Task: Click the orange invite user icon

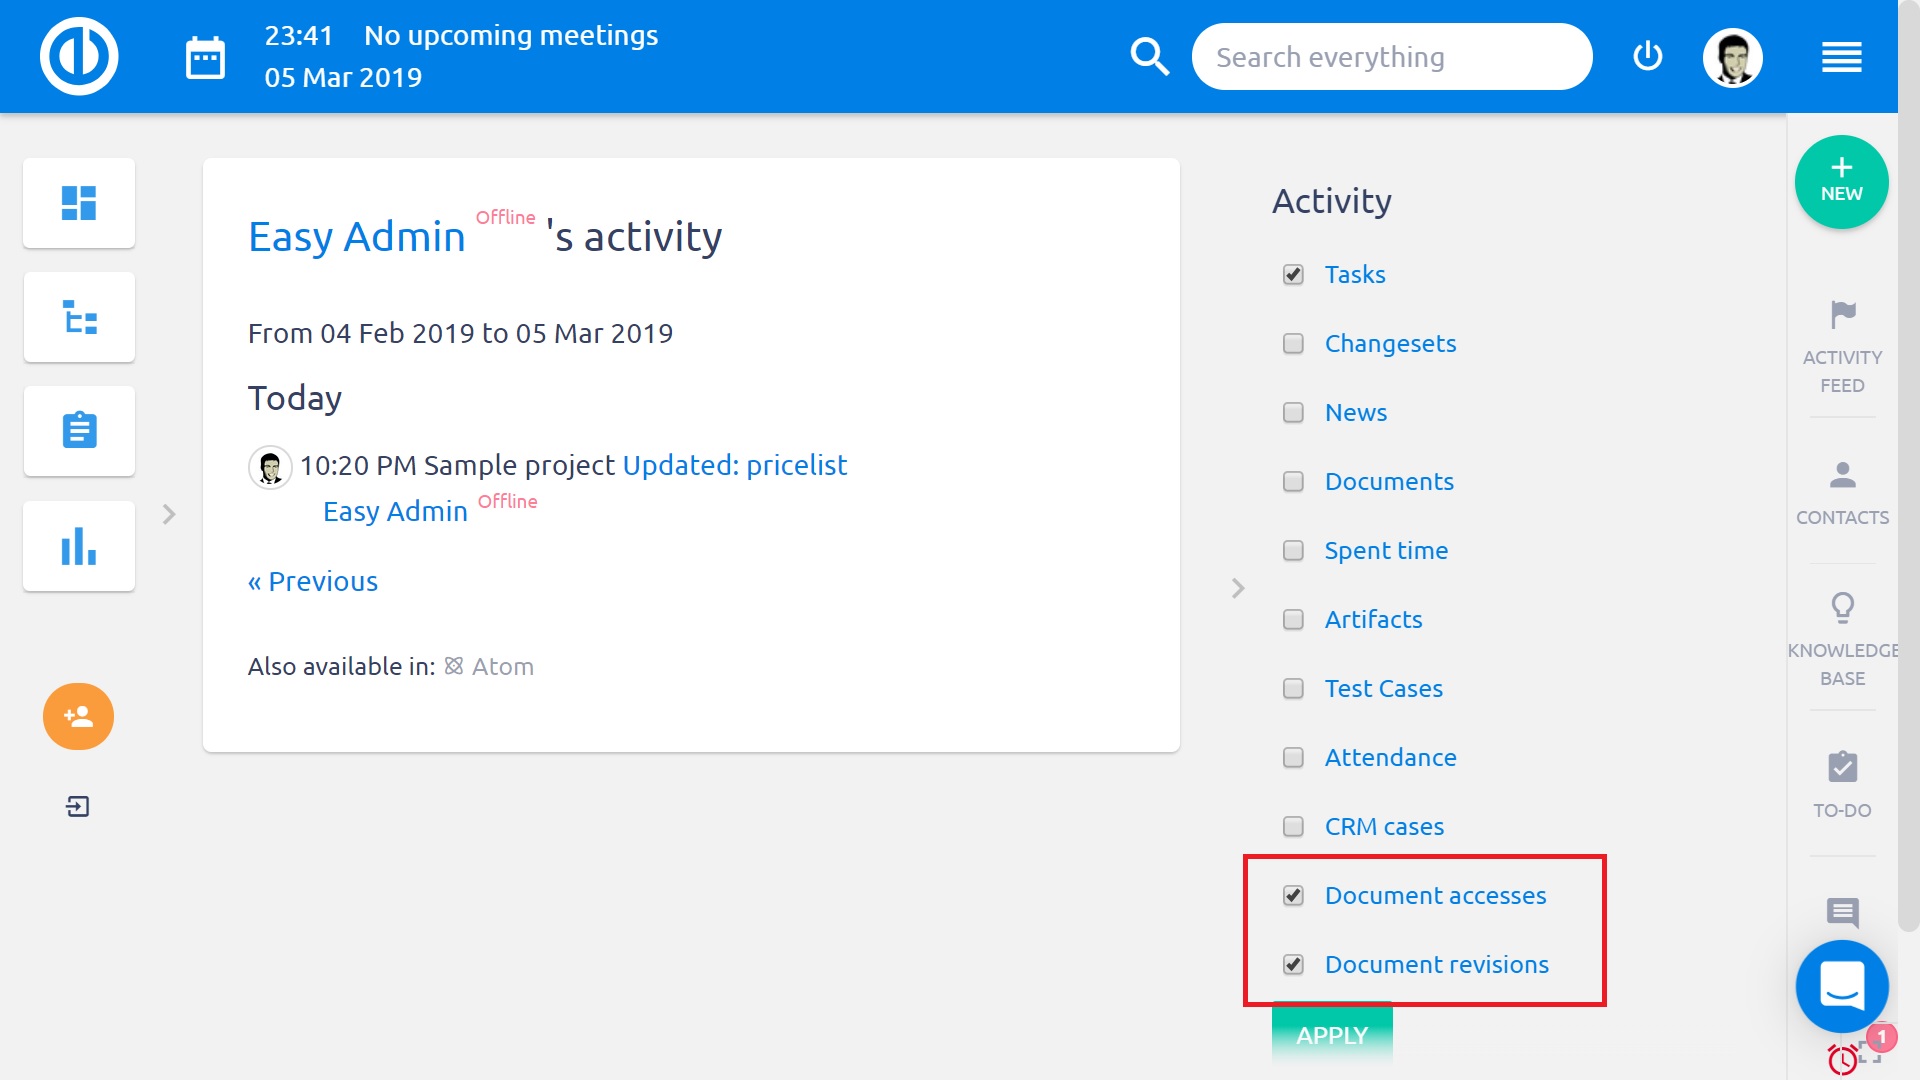Action: point(77,716)
